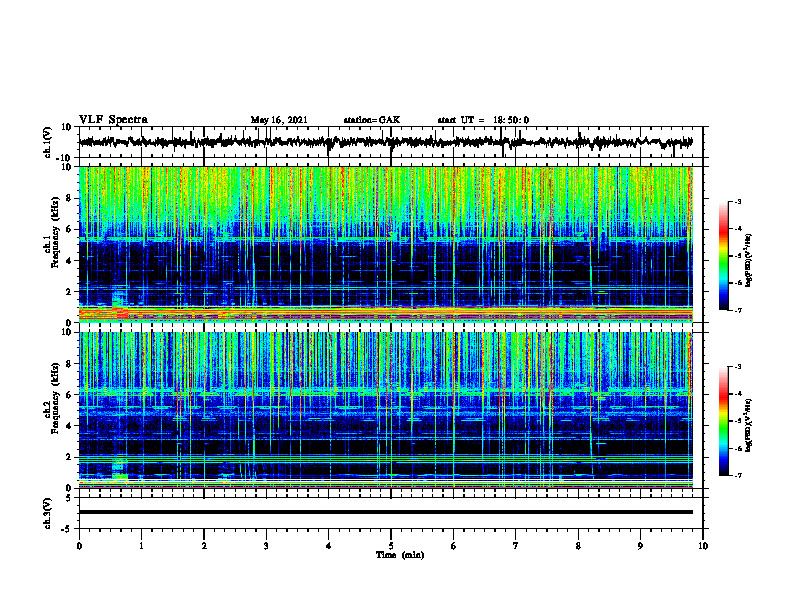Click the time axis tick label "5"
The height and width of the screenshot is (612, 792).
click(x=391, y=546)
